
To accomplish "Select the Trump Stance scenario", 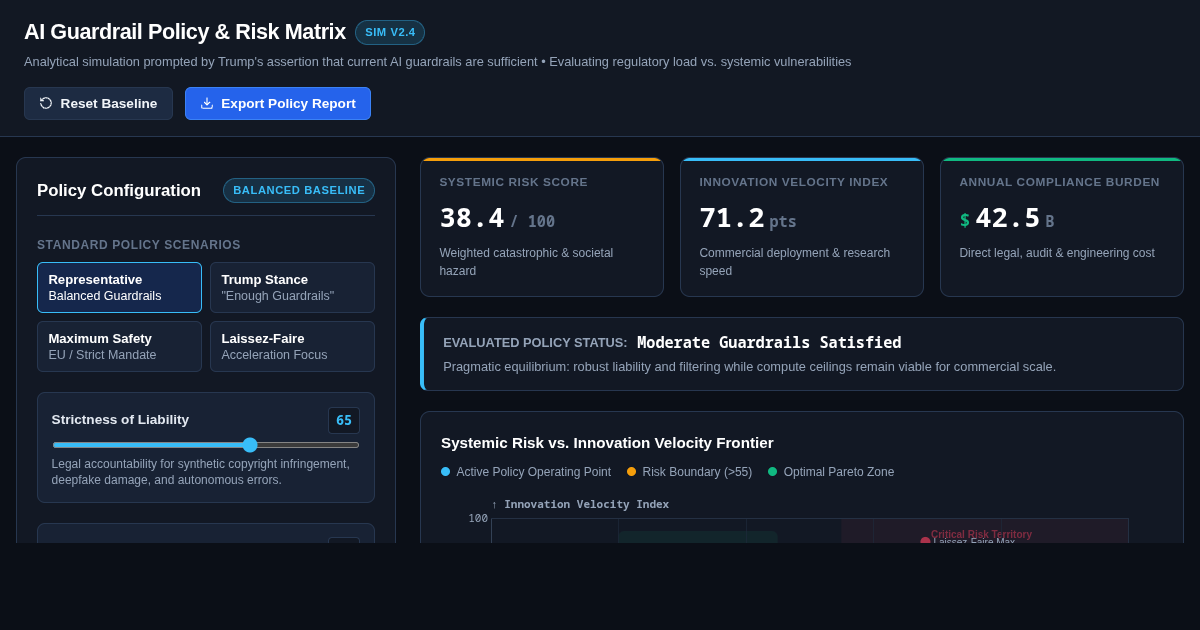I will pyautogui.click(x=292, y=288).
